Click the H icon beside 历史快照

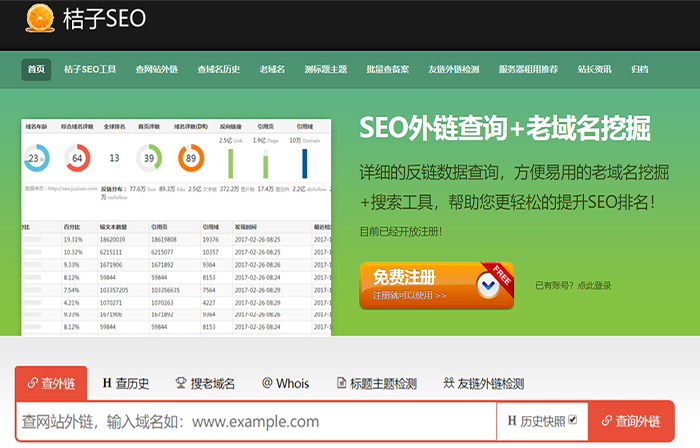(x=512, y=421)
